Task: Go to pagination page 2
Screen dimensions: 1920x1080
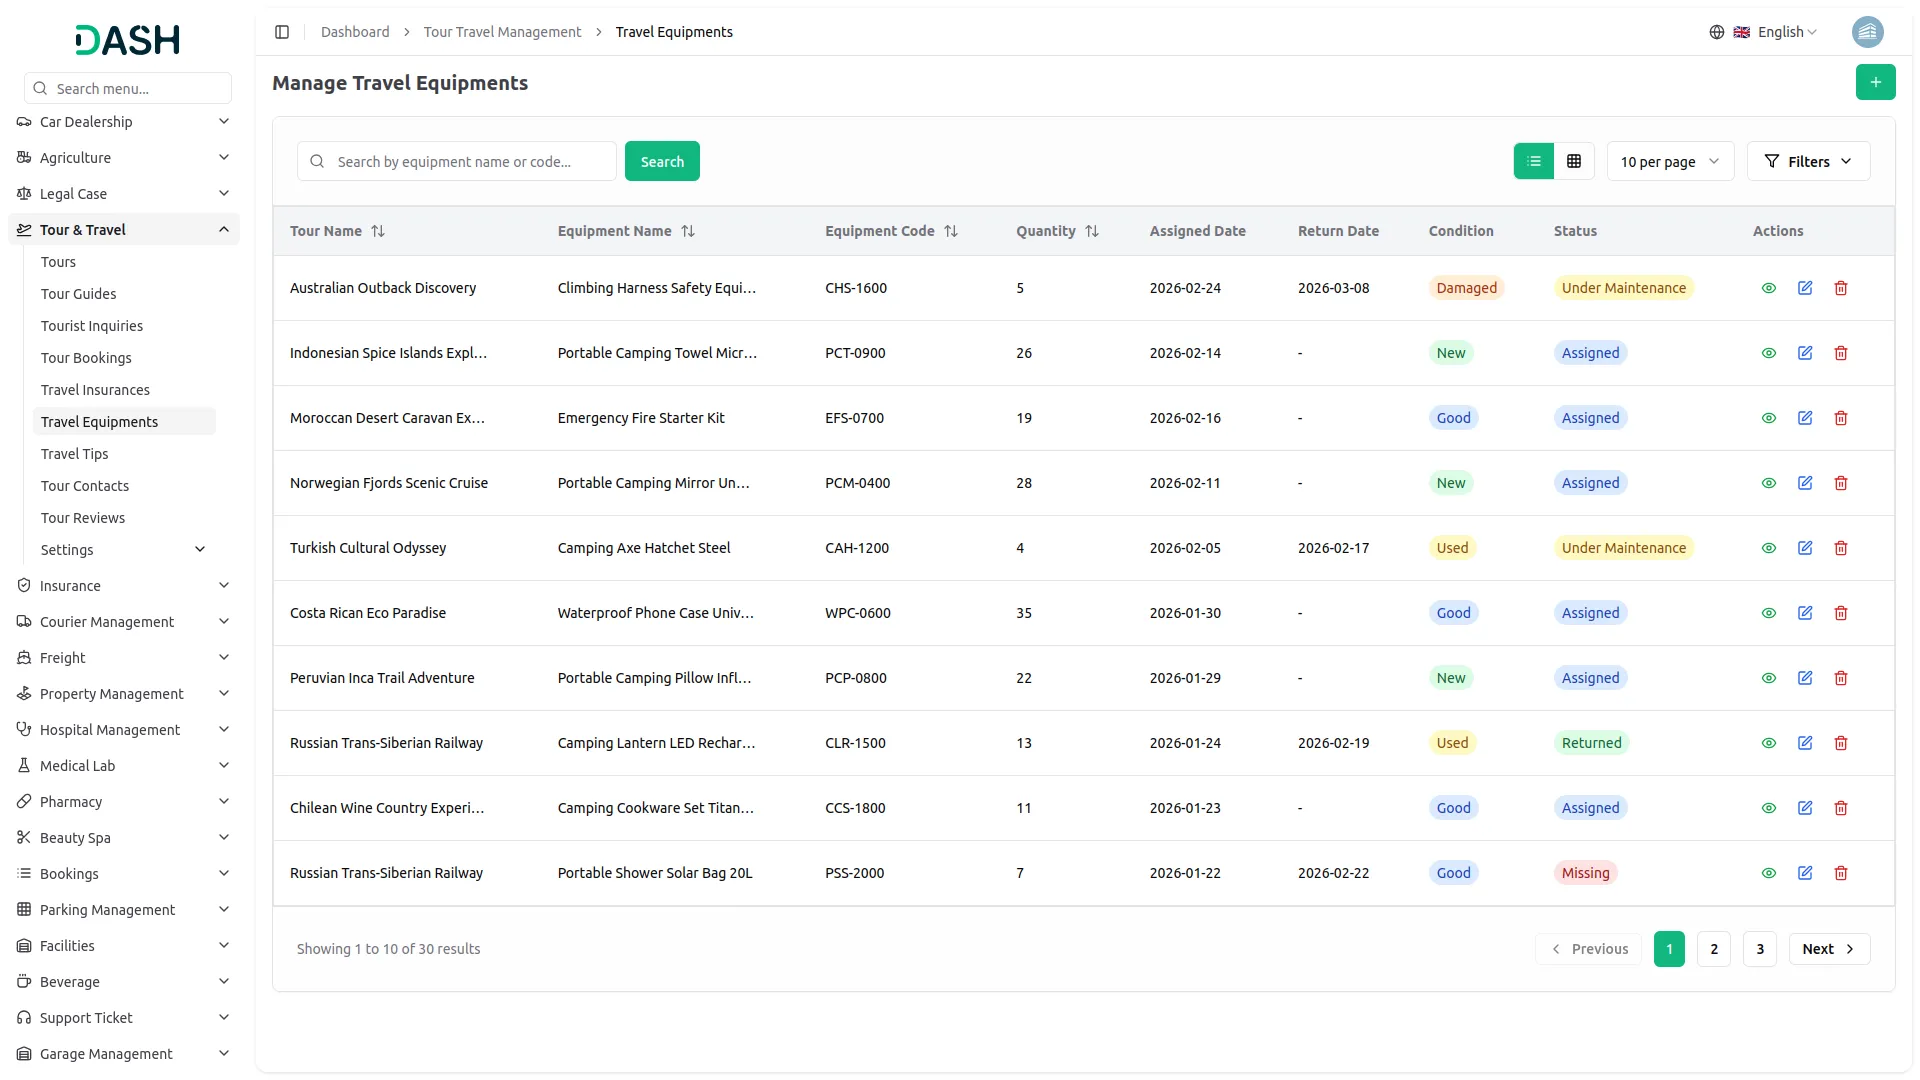Action: tap(1713, 949)
